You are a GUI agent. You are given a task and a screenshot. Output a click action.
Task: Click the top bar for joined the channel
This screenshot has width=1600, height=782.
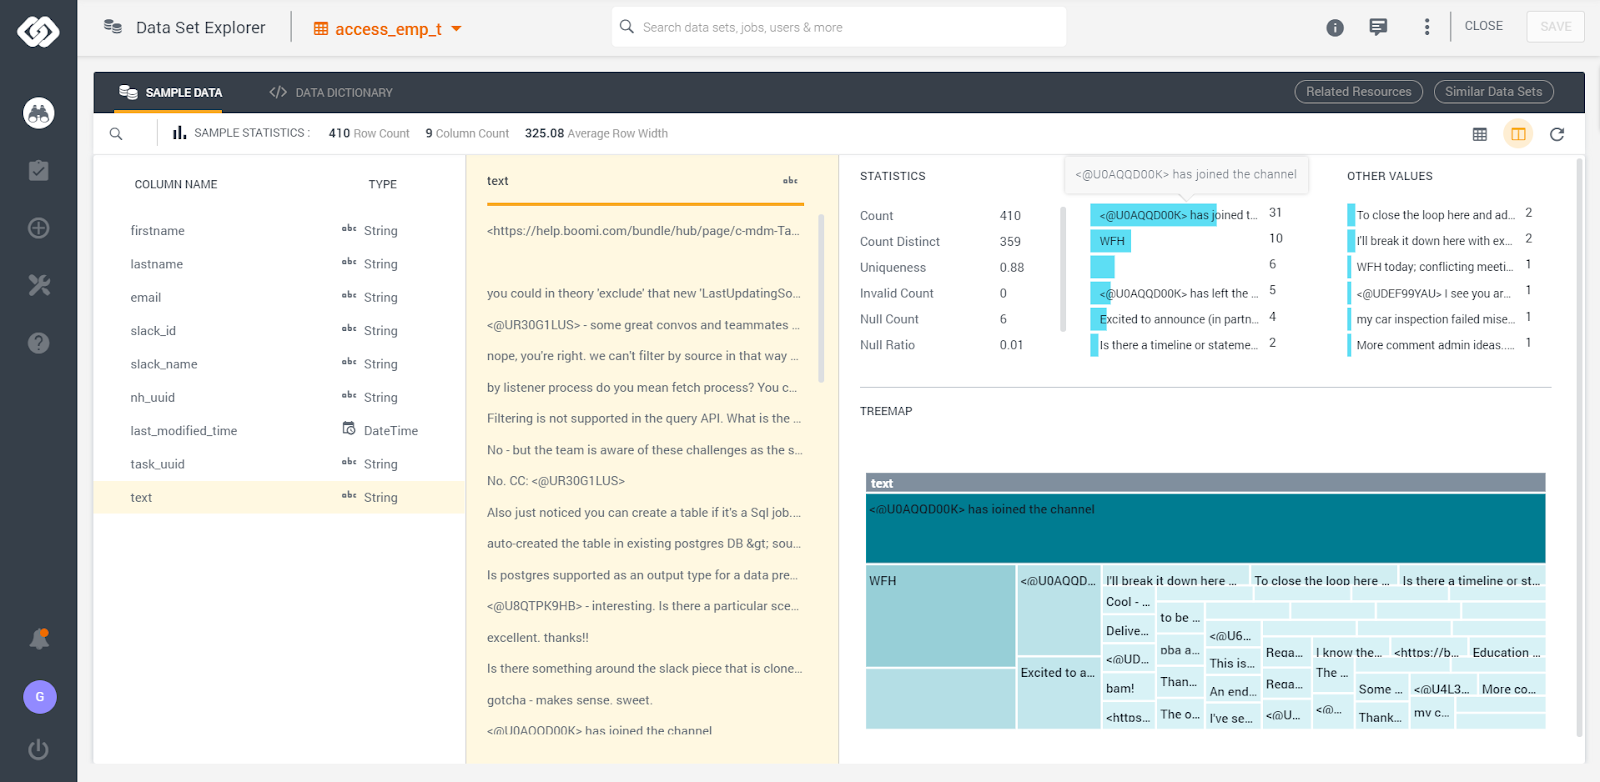tap(1153, 215)
